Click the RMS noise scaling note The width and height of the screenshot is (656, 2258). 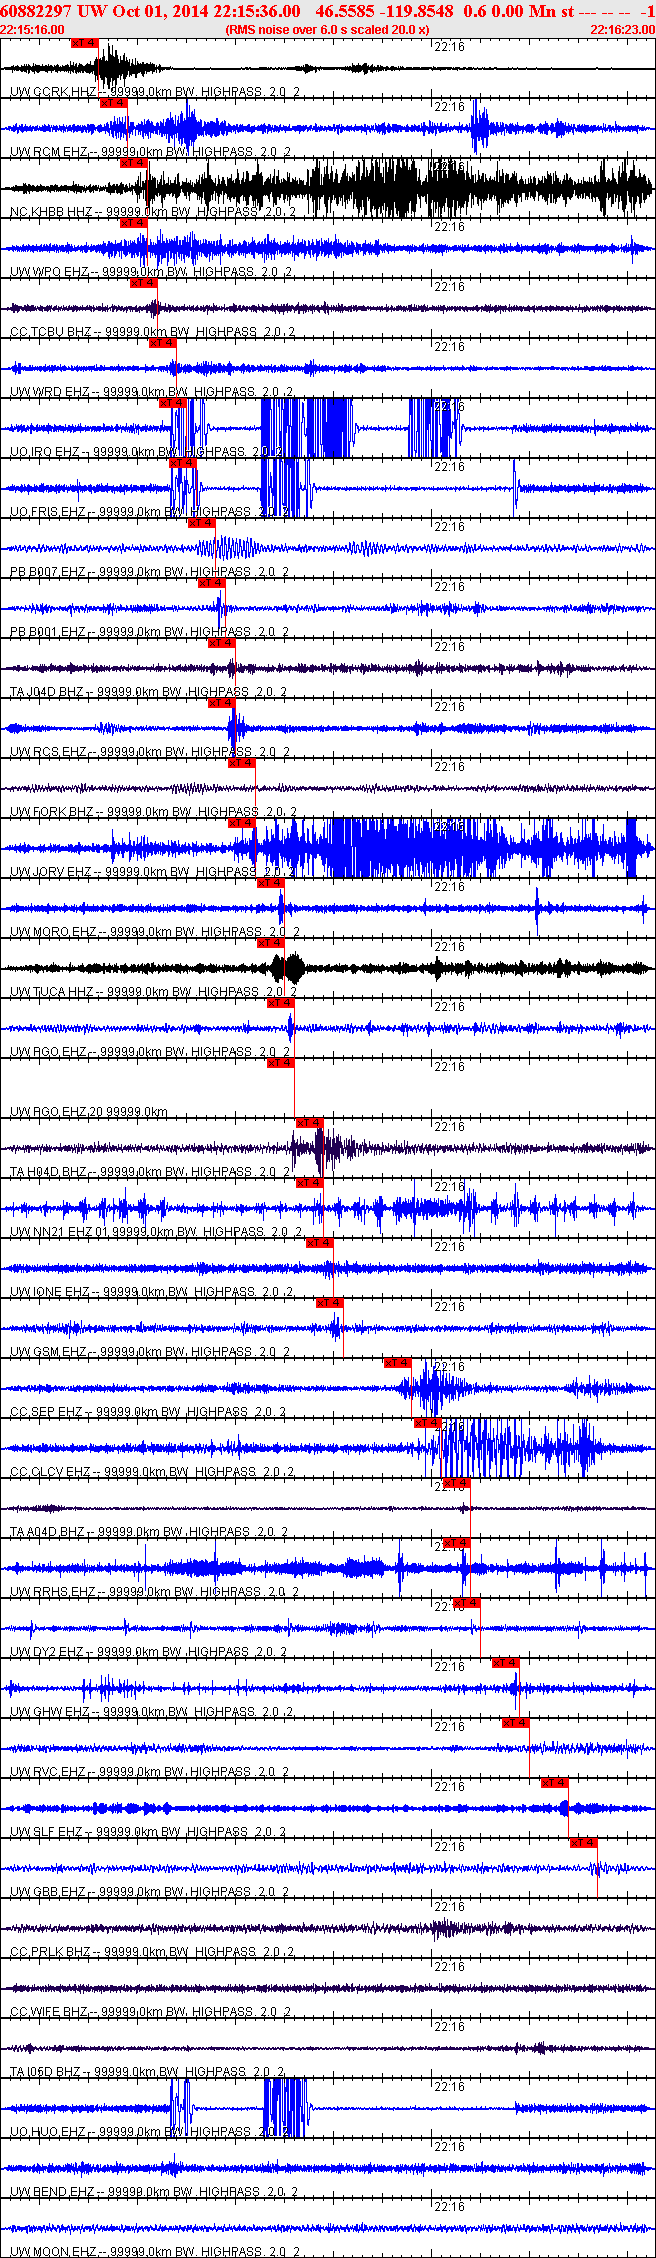[x=328, y=30]
